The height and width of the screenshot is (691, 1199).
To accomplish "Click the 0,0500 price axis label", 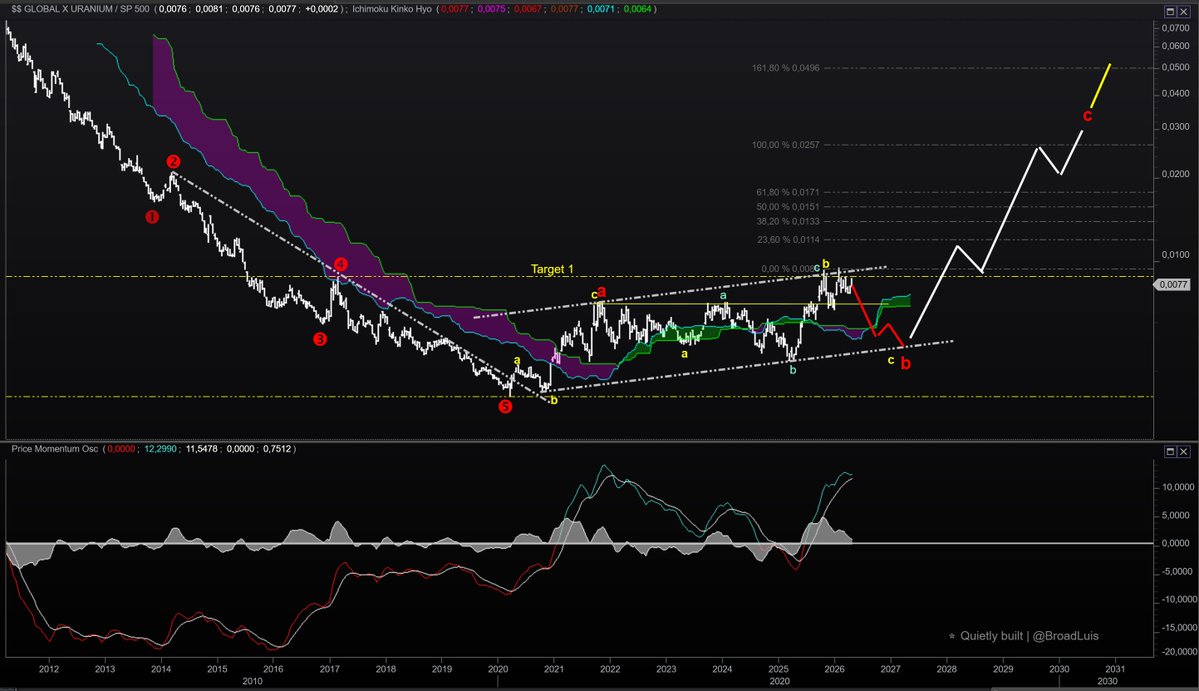I will coord(1175,67).
